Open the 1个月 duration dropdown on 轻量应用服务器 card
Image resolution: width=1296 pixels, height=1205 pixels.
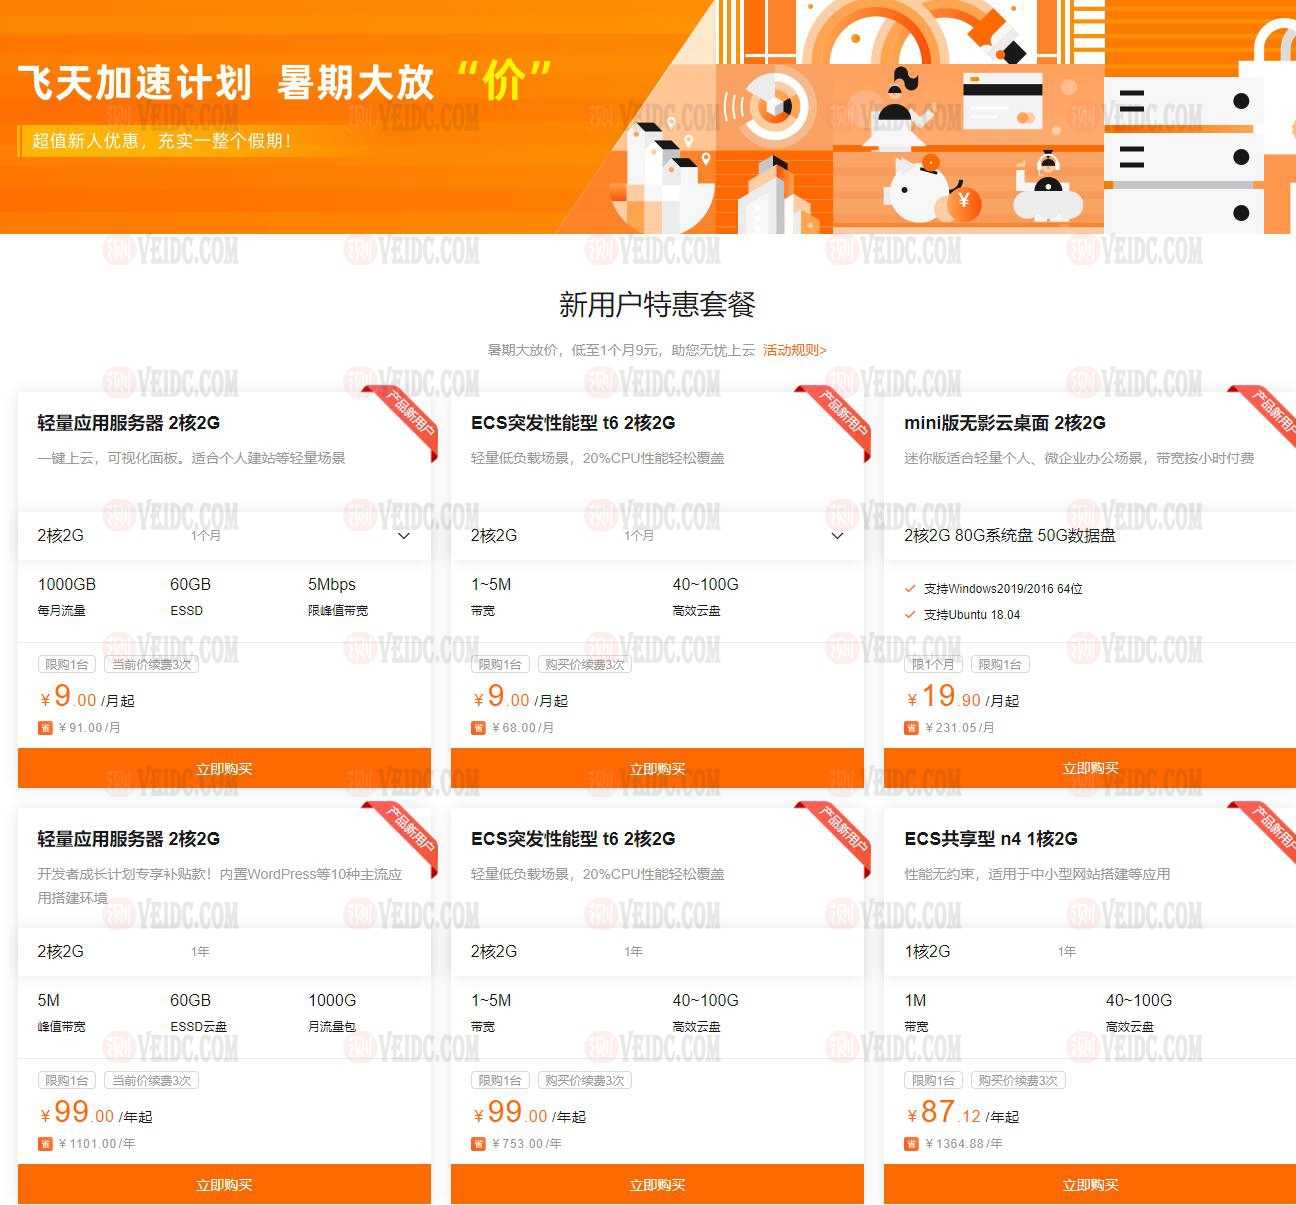point(404,536)
